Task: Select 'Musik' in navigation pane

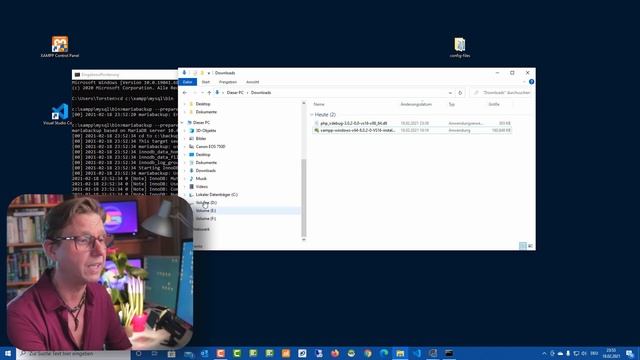Action: pos(201,178)
